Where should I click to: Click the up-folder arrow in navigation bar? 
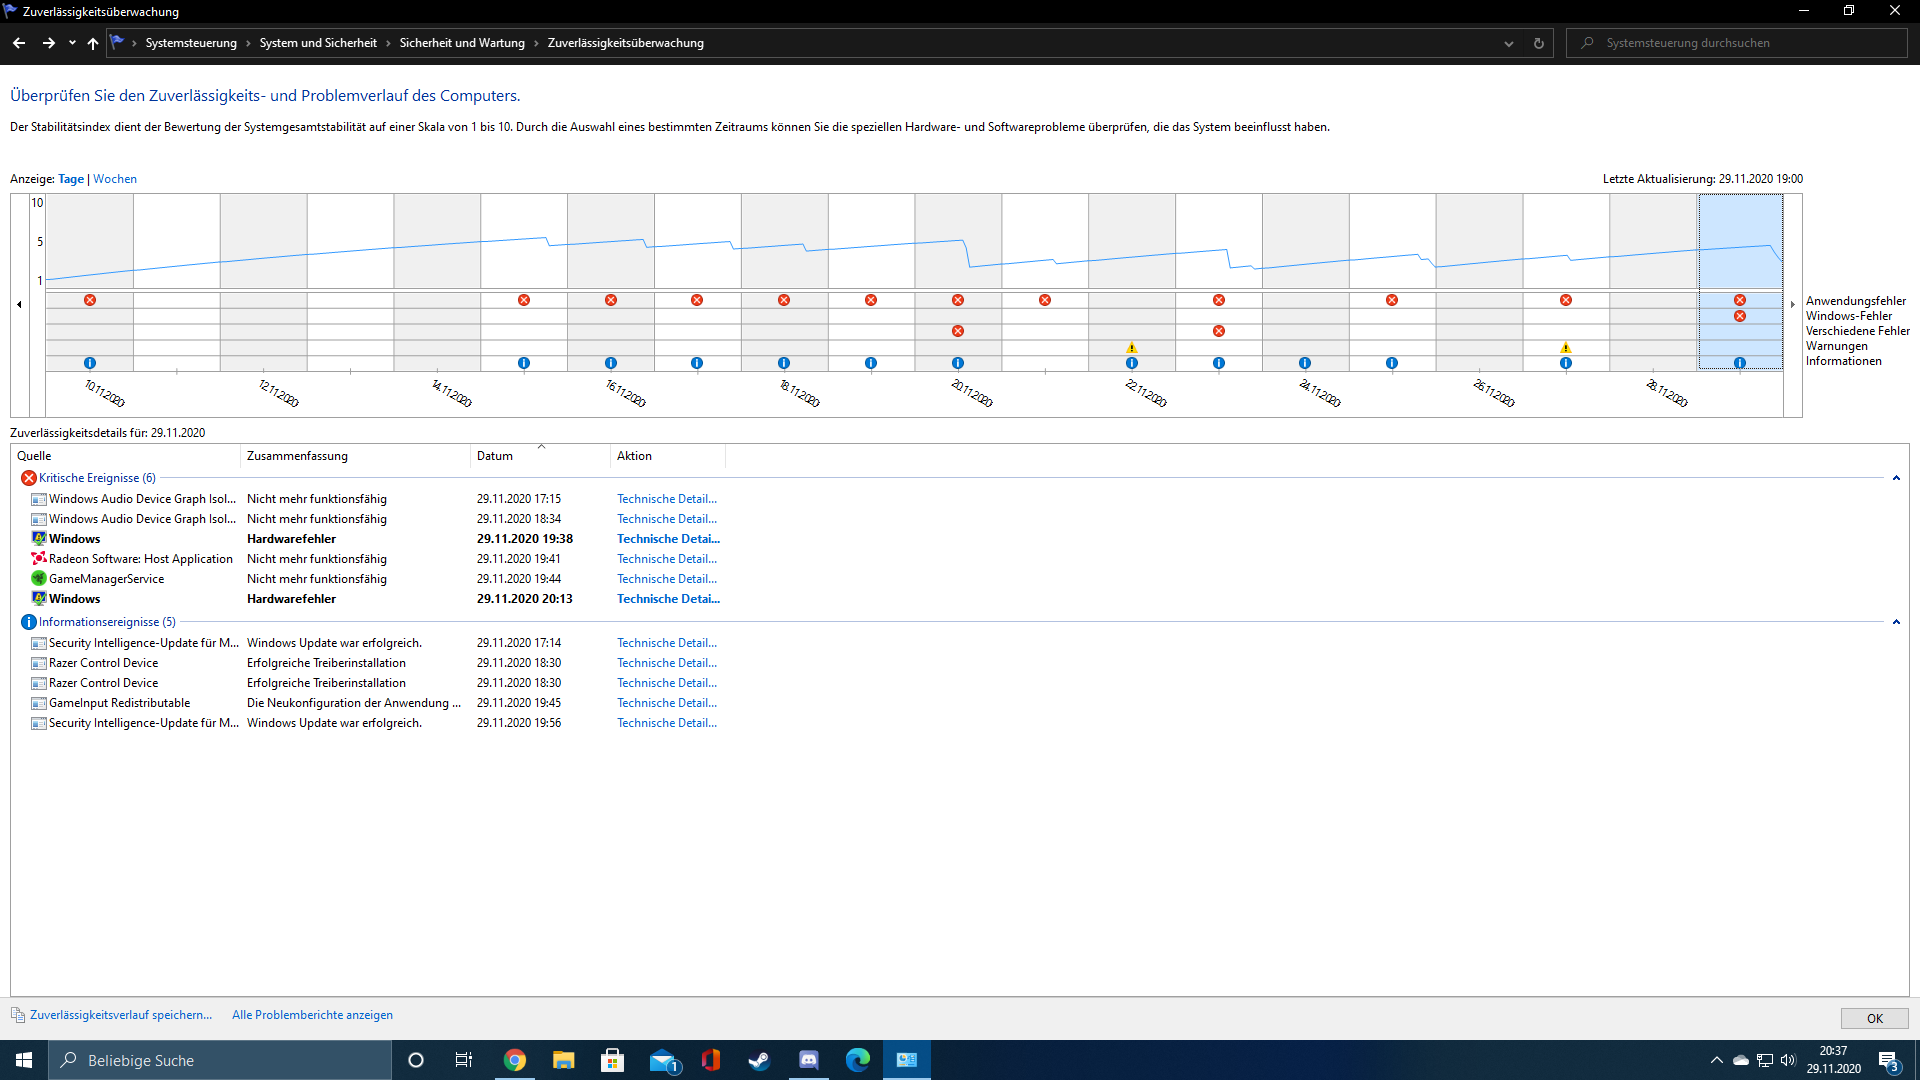click(93, 43)
